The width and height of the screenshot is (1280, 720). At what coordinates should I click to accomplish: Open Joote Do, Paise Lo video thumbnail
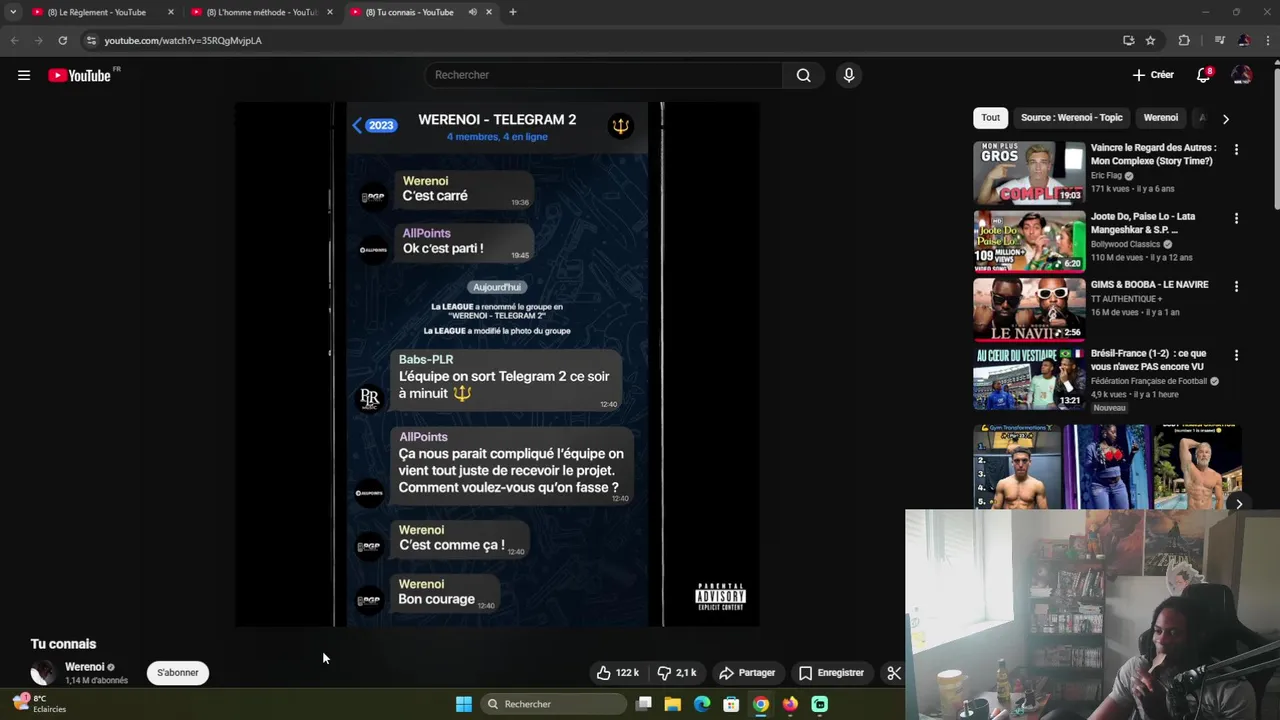point(1029,241)
